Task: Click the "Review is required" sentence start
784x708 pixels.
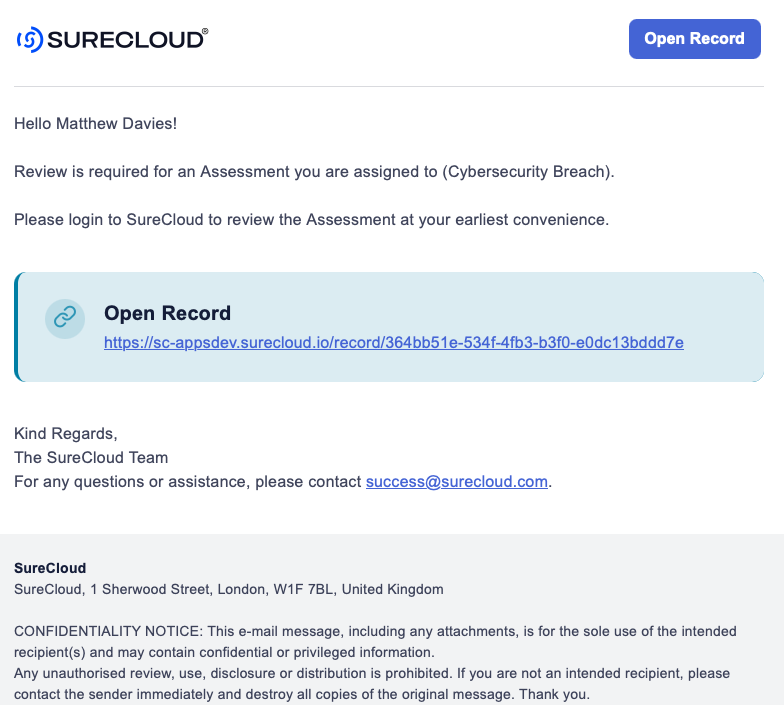Action: click(x=80, y=171)
